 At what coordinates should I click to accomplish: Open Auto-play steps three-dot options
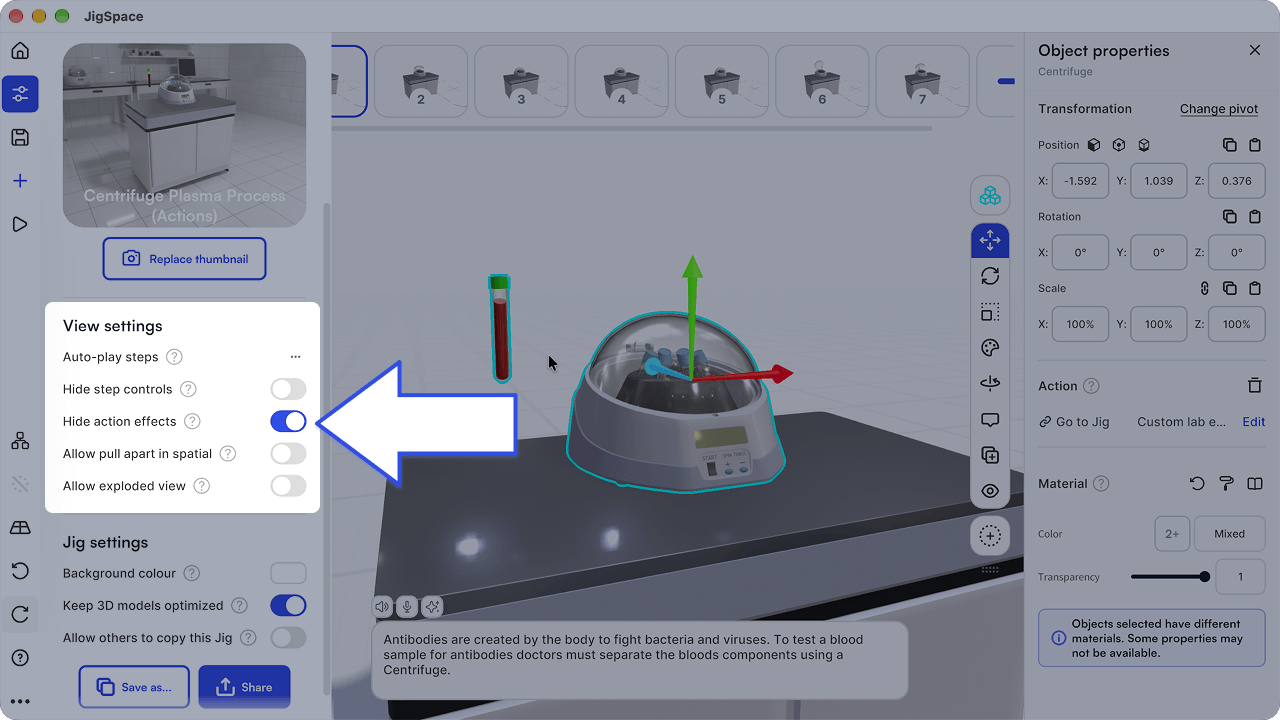point(295,357)
